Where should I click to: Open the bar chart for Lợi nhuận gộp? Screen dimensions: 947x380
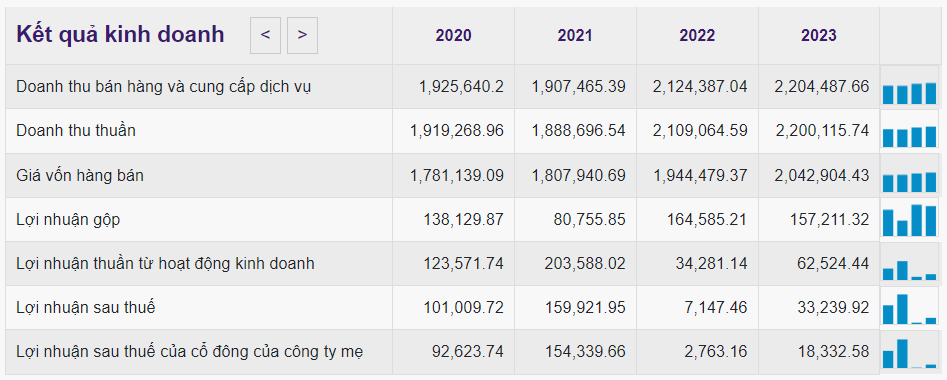(909, 221)
